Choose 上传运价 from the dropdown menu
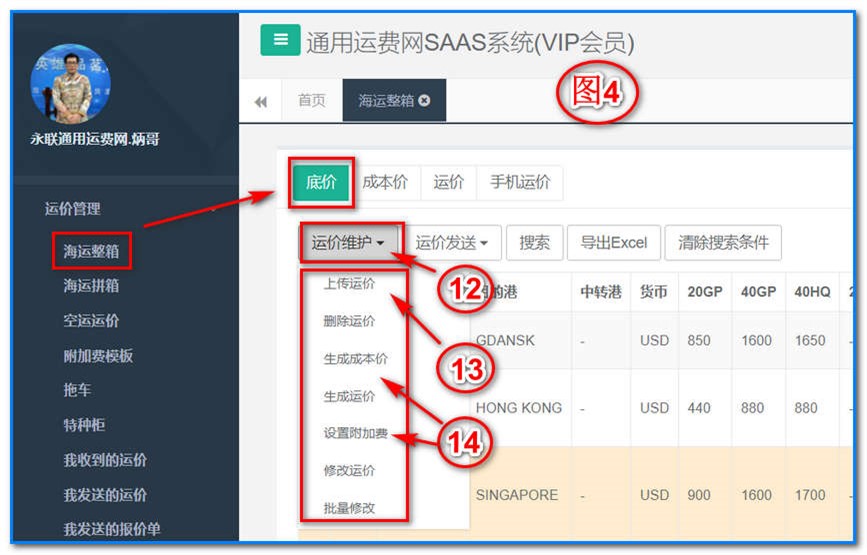Screen dimensions: 867x555 [x=349, y=284]
